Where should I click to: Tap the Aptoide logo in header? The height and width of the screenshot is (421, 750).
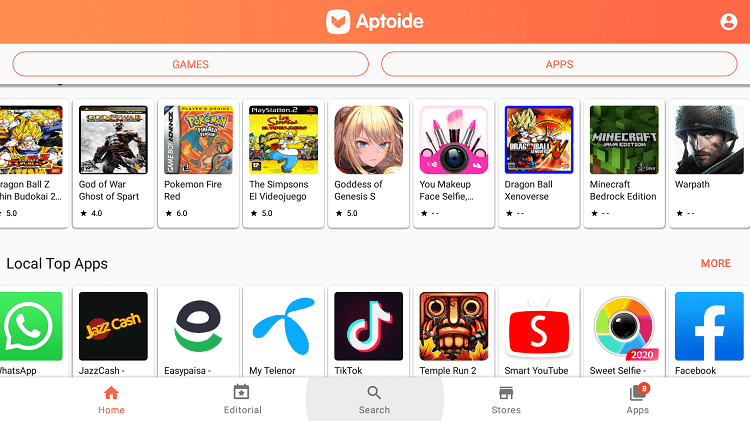375,22
